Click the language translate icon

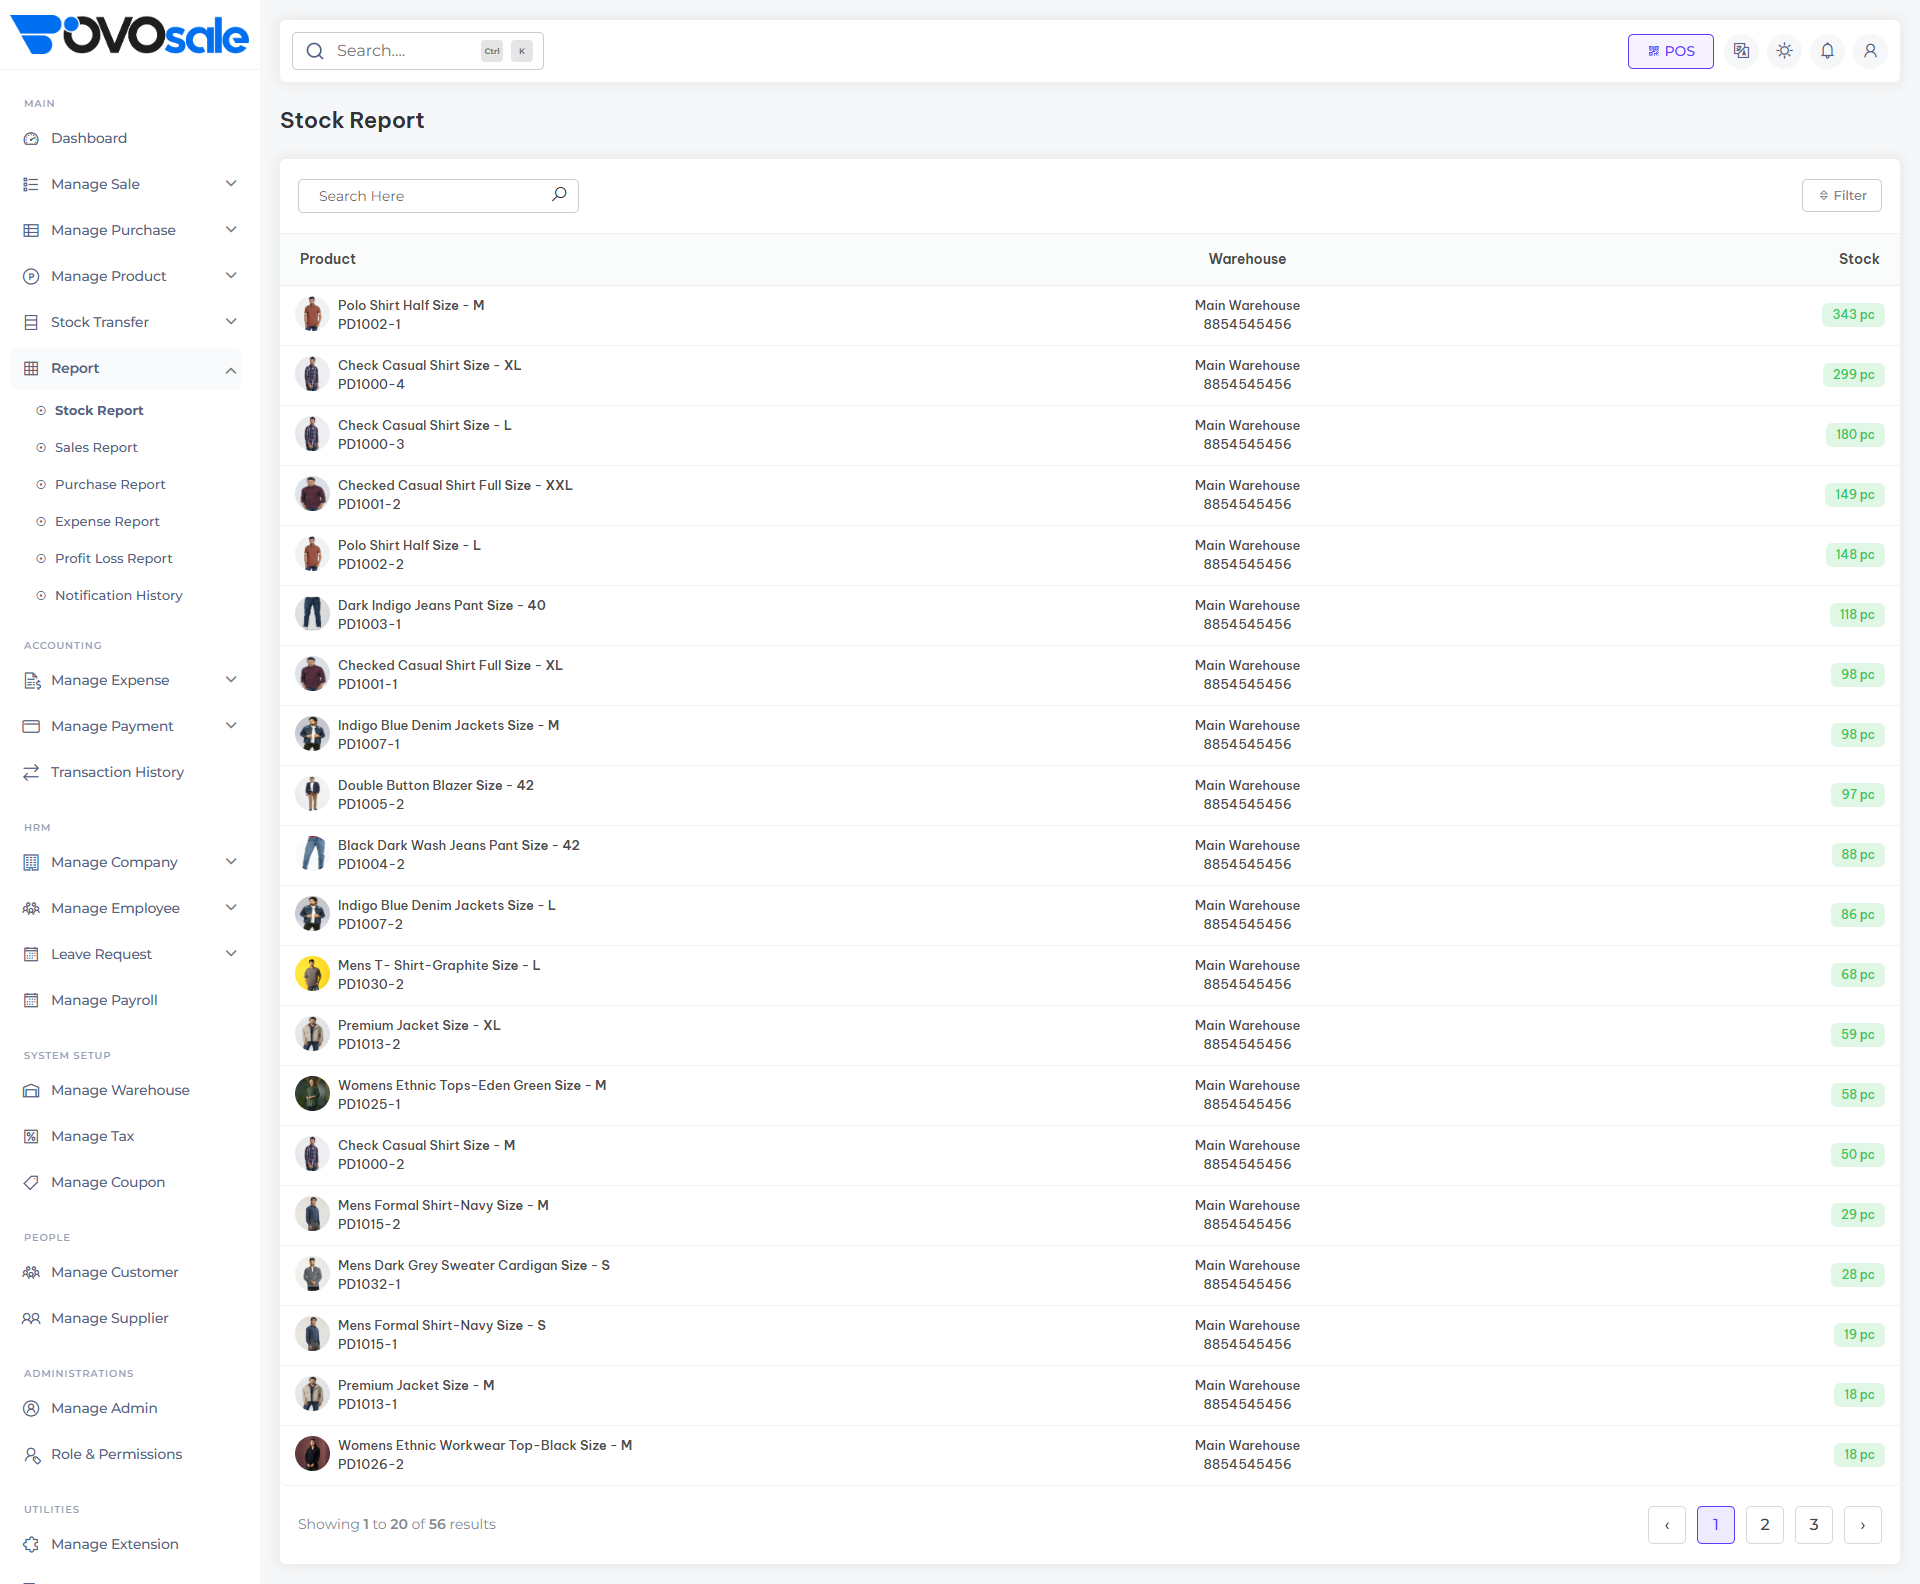tap(1741, 51)
